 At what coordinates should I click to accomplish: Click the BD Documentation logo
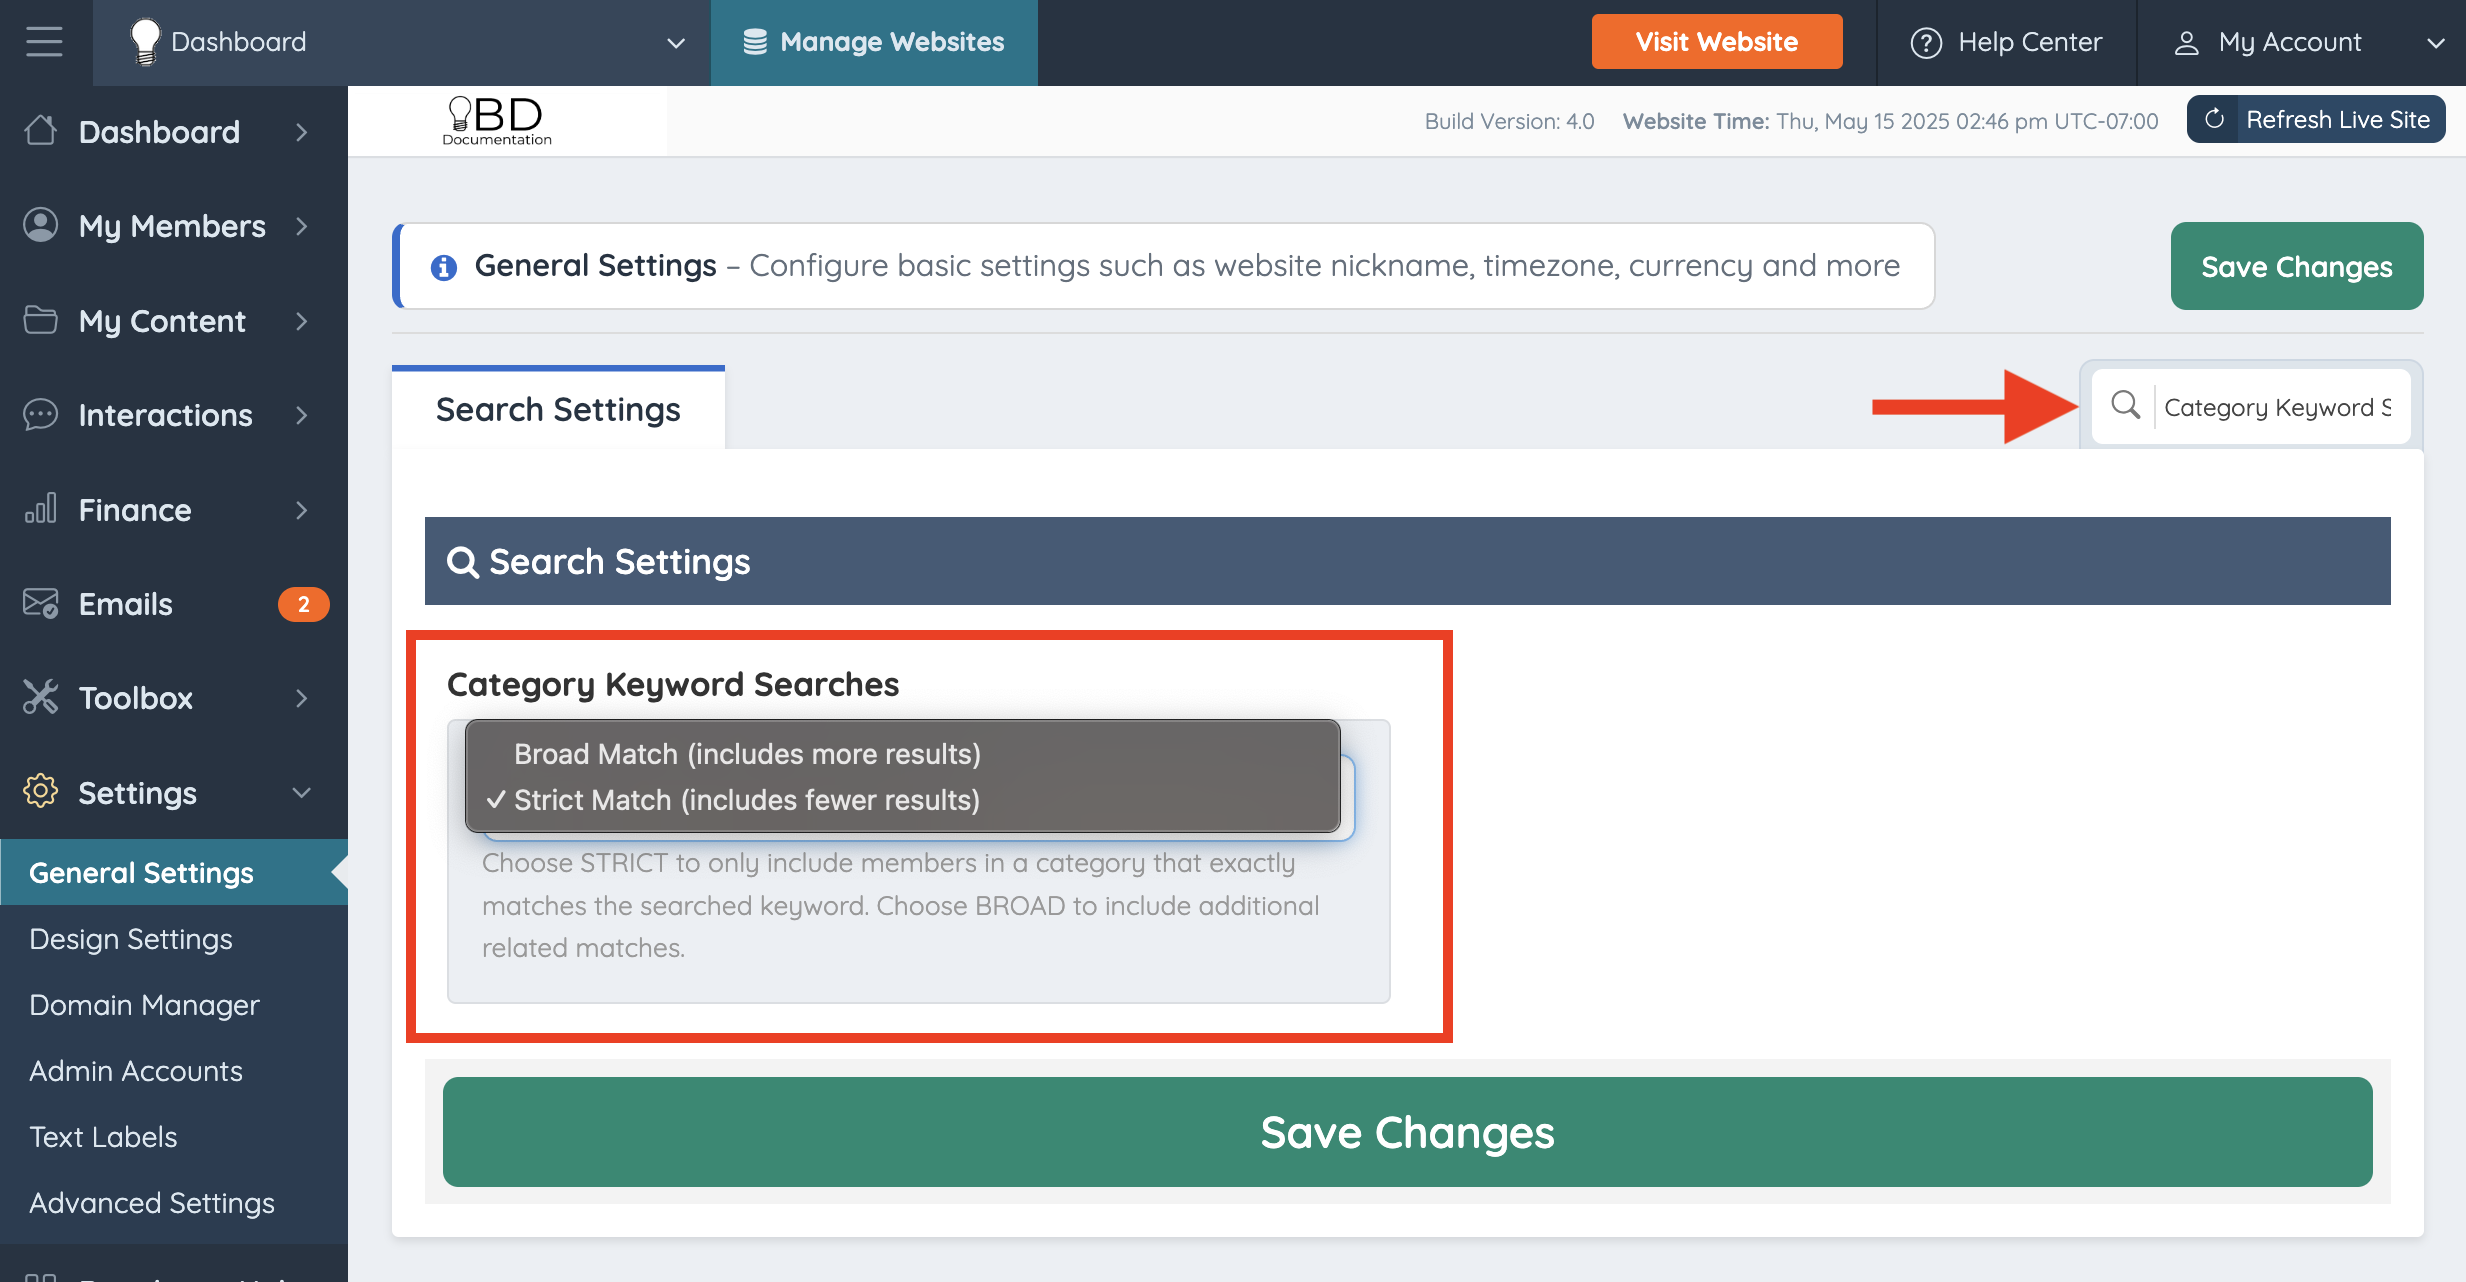pos(497,121)
